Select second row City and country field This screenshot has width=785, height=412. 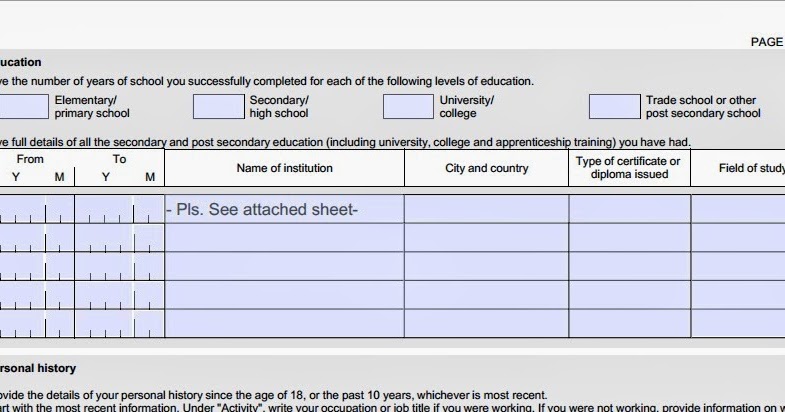[487, 238]
